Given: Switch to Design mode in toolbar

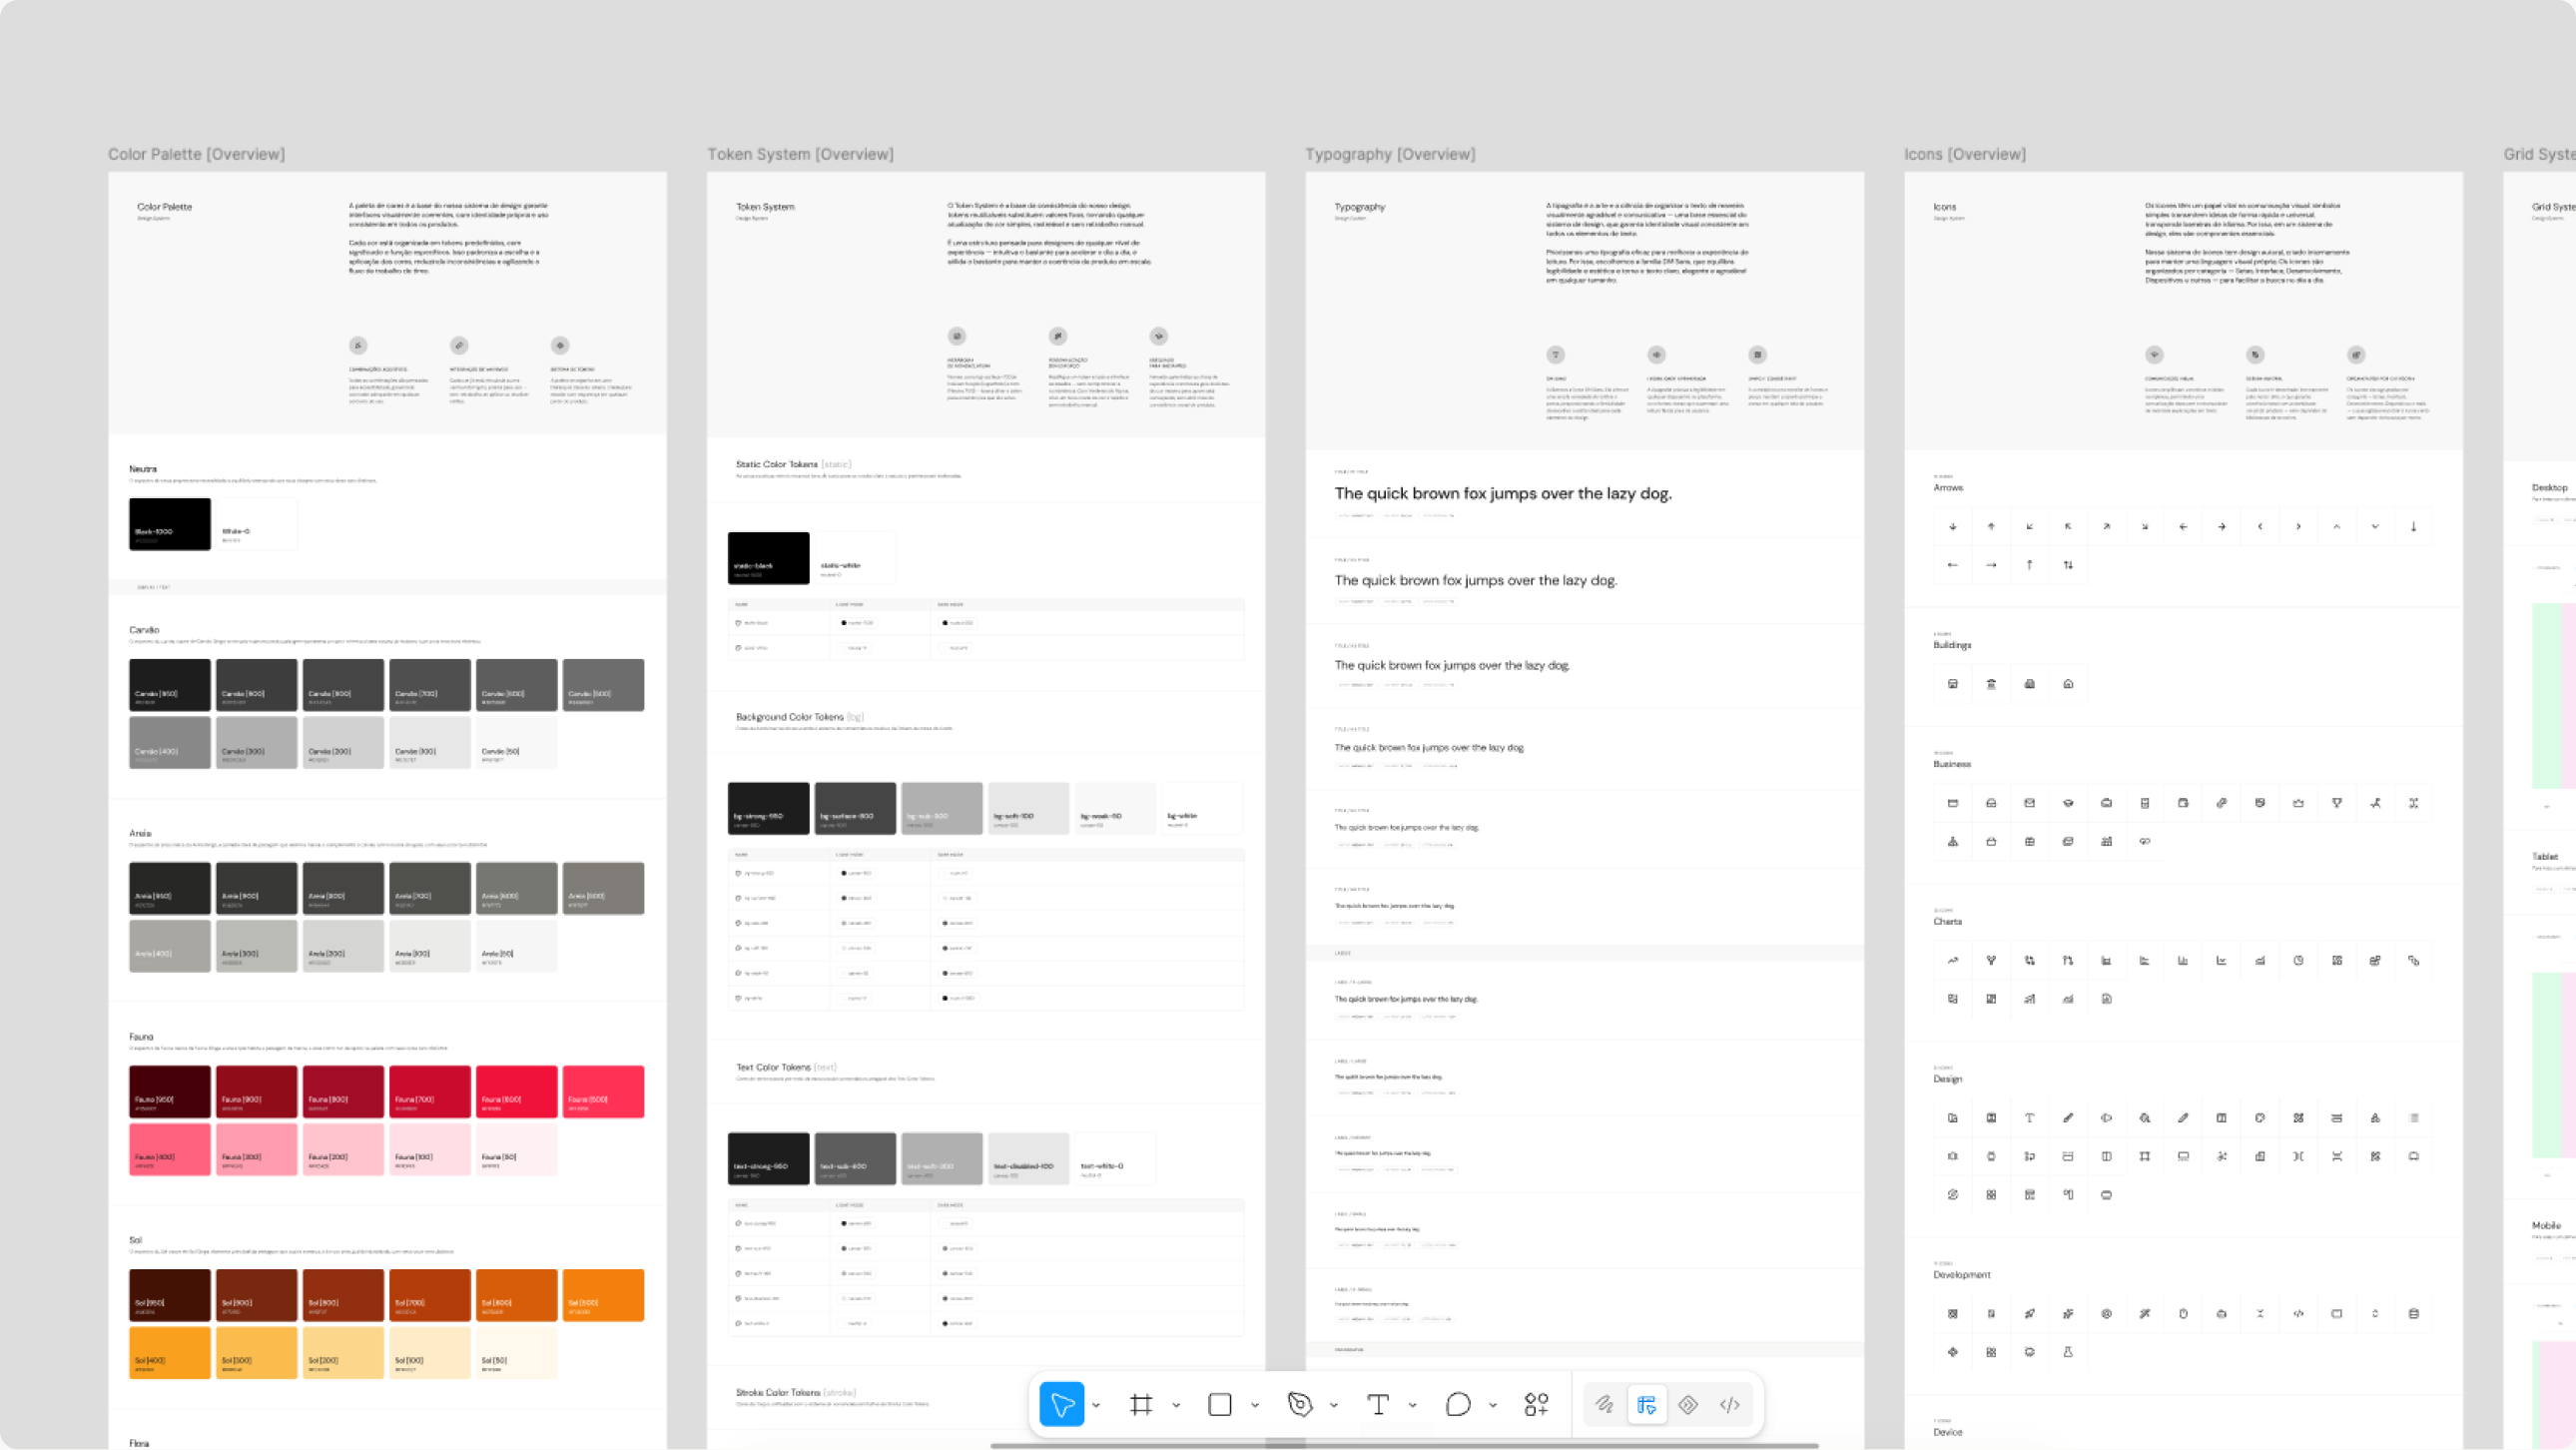Looking at the screenshot, I should tap(1646, 1404).
